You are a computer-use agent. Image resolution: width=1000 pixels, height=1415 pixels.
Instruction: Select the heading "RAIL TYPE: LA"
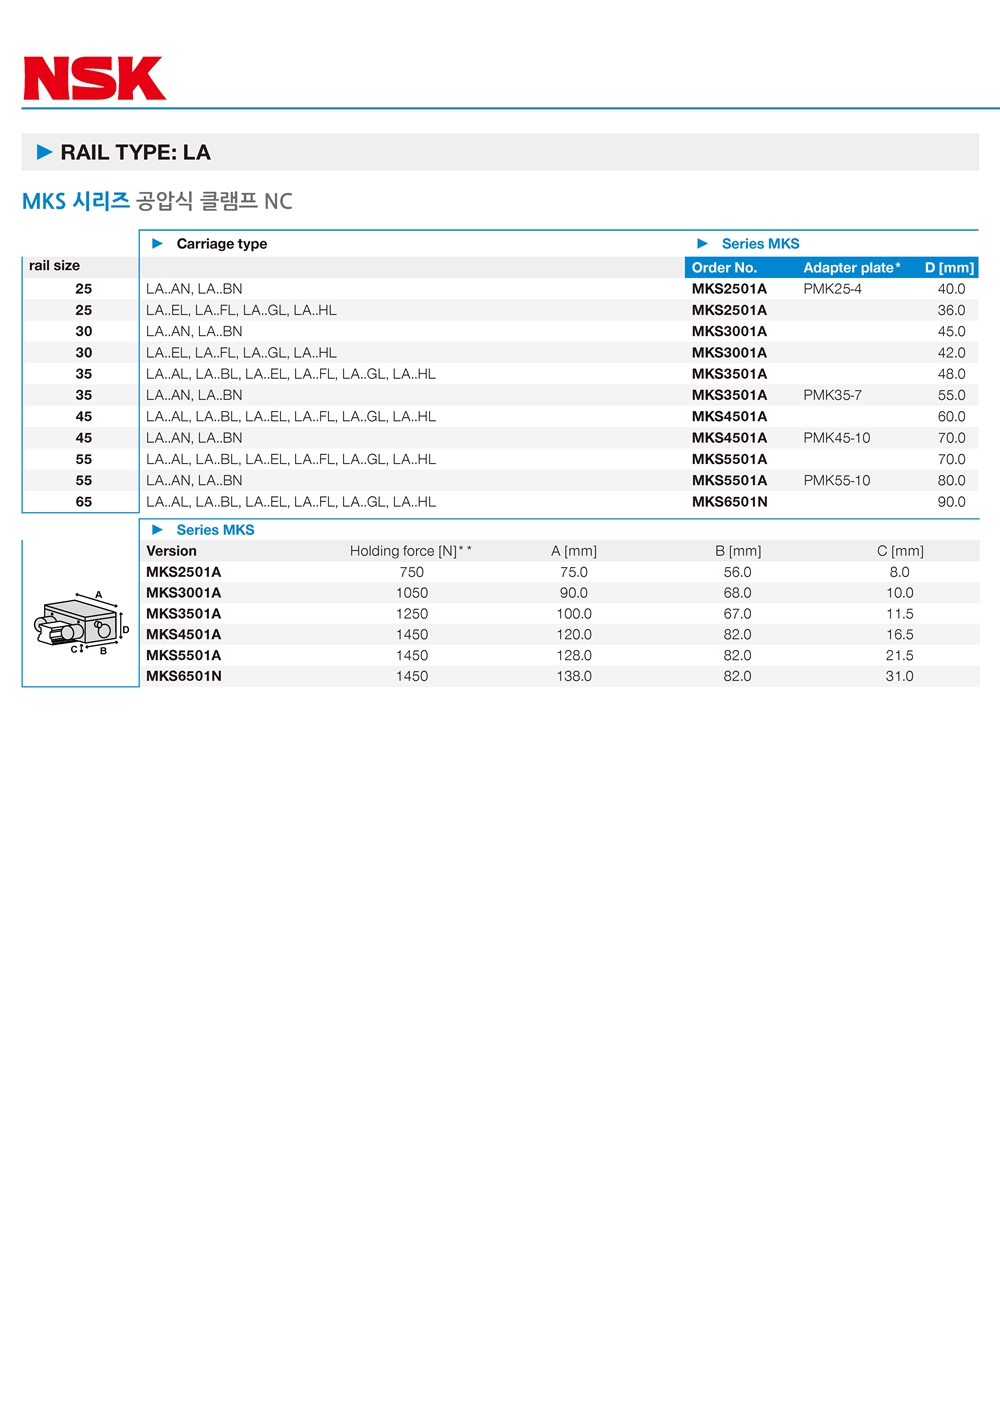[x=135, y=152]
